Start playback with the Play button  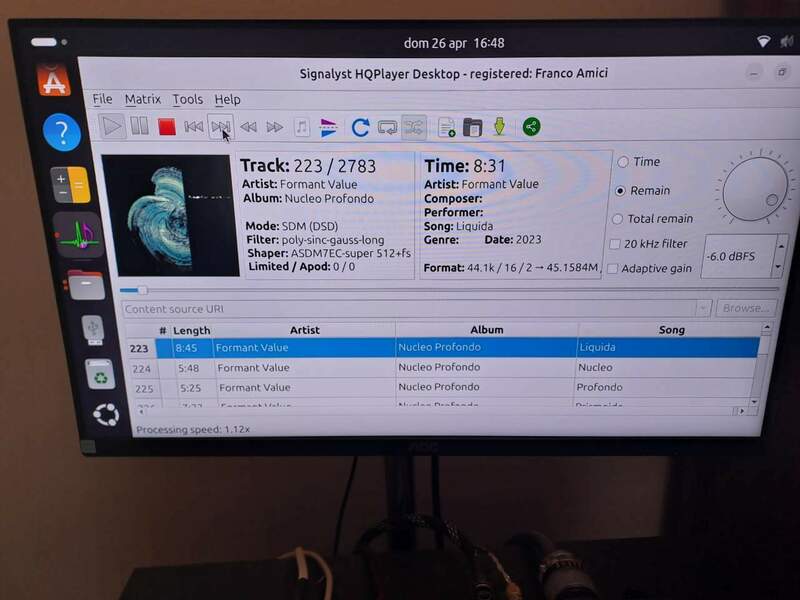pos(112,126)
